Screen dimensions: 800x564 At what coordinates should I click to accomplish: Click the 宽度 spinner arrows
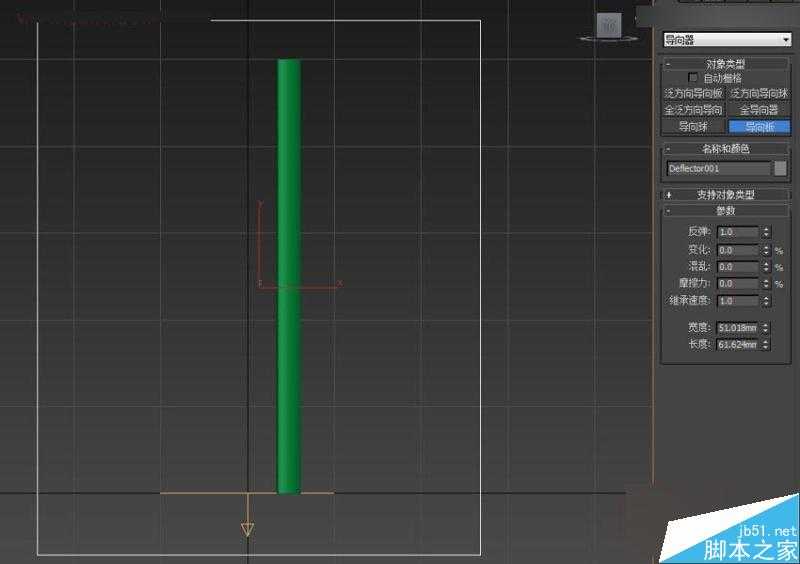coord(766,328)
